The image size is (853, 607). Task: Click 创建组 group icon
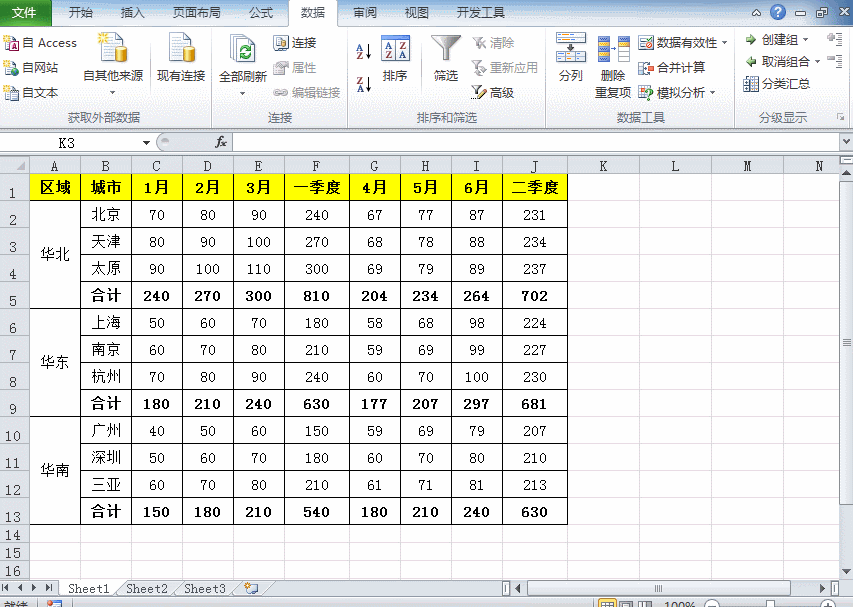751,39
